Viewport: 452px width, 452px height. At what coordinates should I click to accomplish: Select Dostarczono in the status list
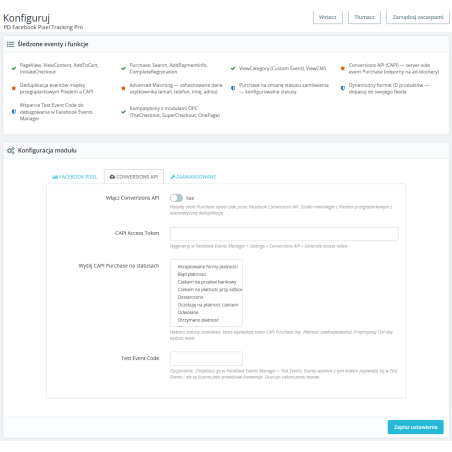[x=190, y=297]
